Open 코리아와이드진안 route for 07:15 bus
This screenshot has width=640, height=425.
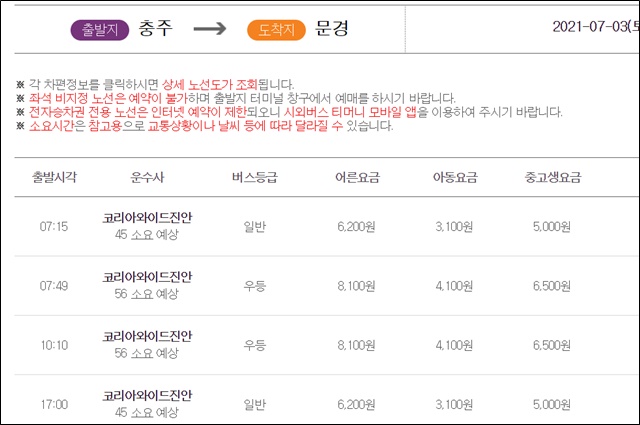(147, 218)
